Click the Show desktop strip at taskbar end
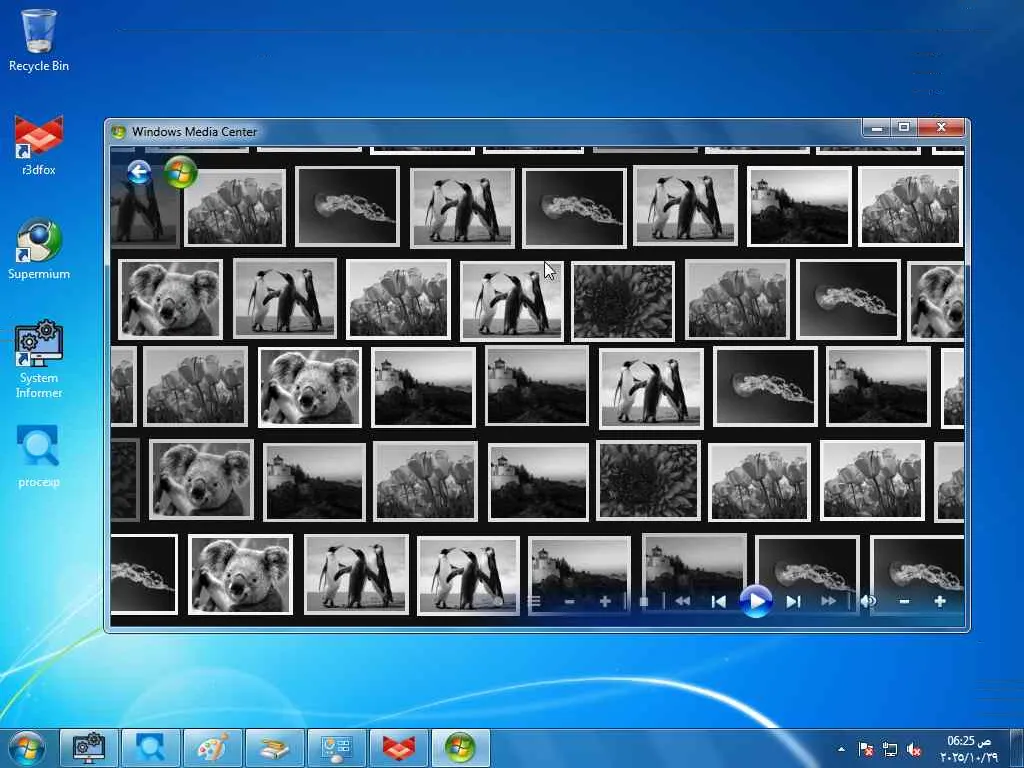Viewport: 1024px width, 768px height. (x=1017, y=748)
